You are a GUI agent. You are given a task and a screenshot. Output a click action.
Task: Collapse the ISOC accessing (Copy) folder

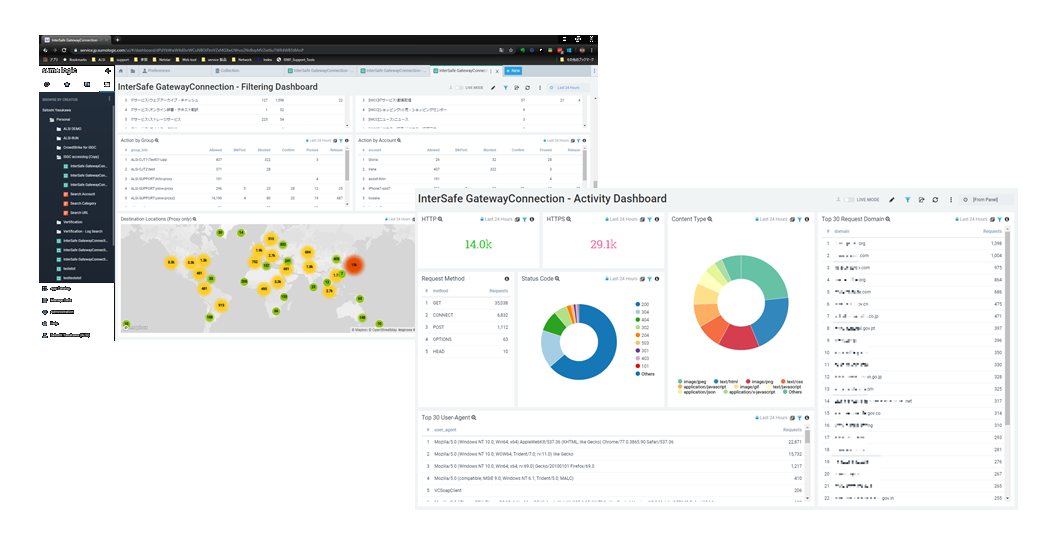pyautogui.click(x=78, y=156)
